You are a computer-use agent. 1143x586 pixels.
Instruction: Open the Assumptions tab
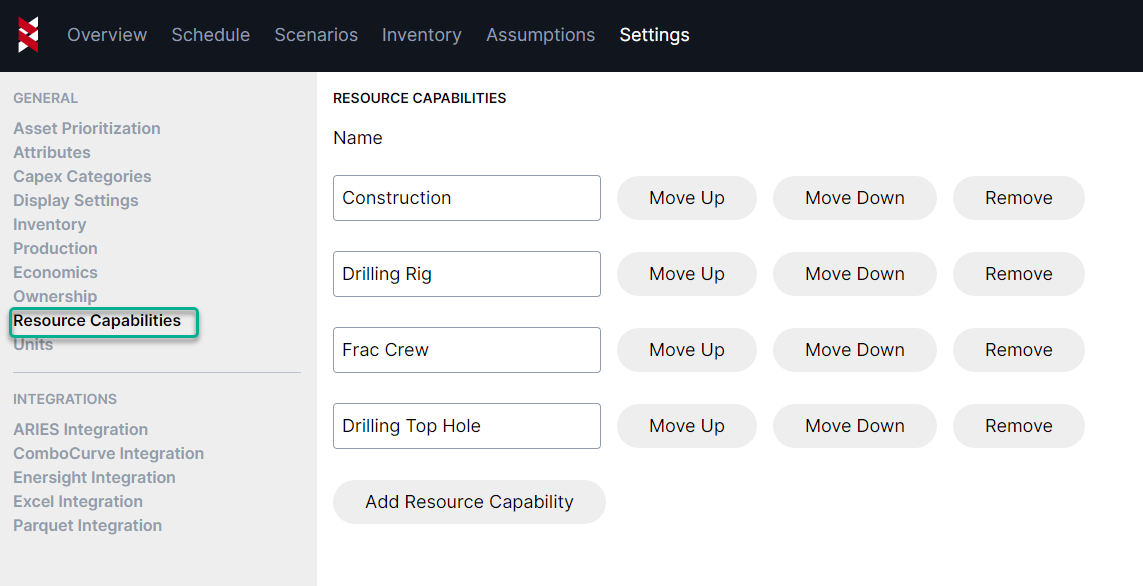click(x=540, y=35)
